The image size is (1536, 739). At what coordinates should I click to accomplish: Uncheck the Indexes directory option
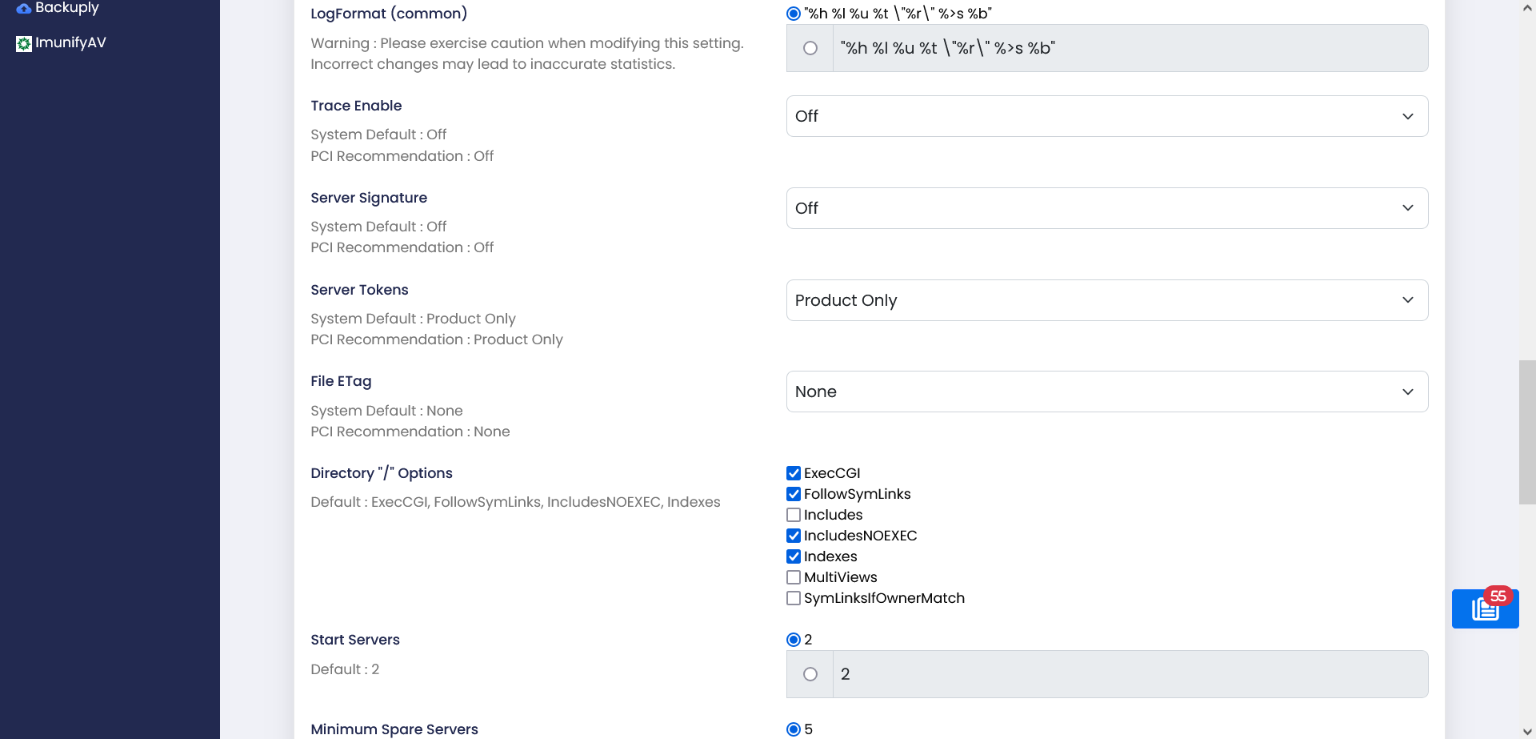pyautogui.click(x=794, y=557)
